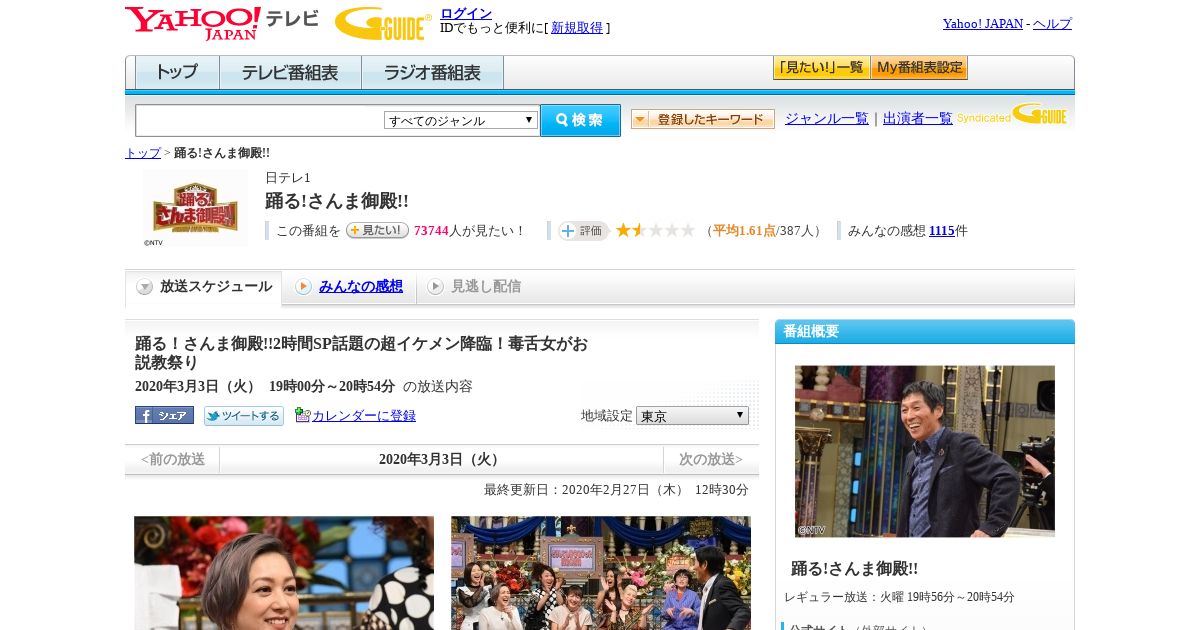Screen dimensions: 1200x630
Task: Open the Yahoo! JAPAN link at top right
Action: coord(983,23)
